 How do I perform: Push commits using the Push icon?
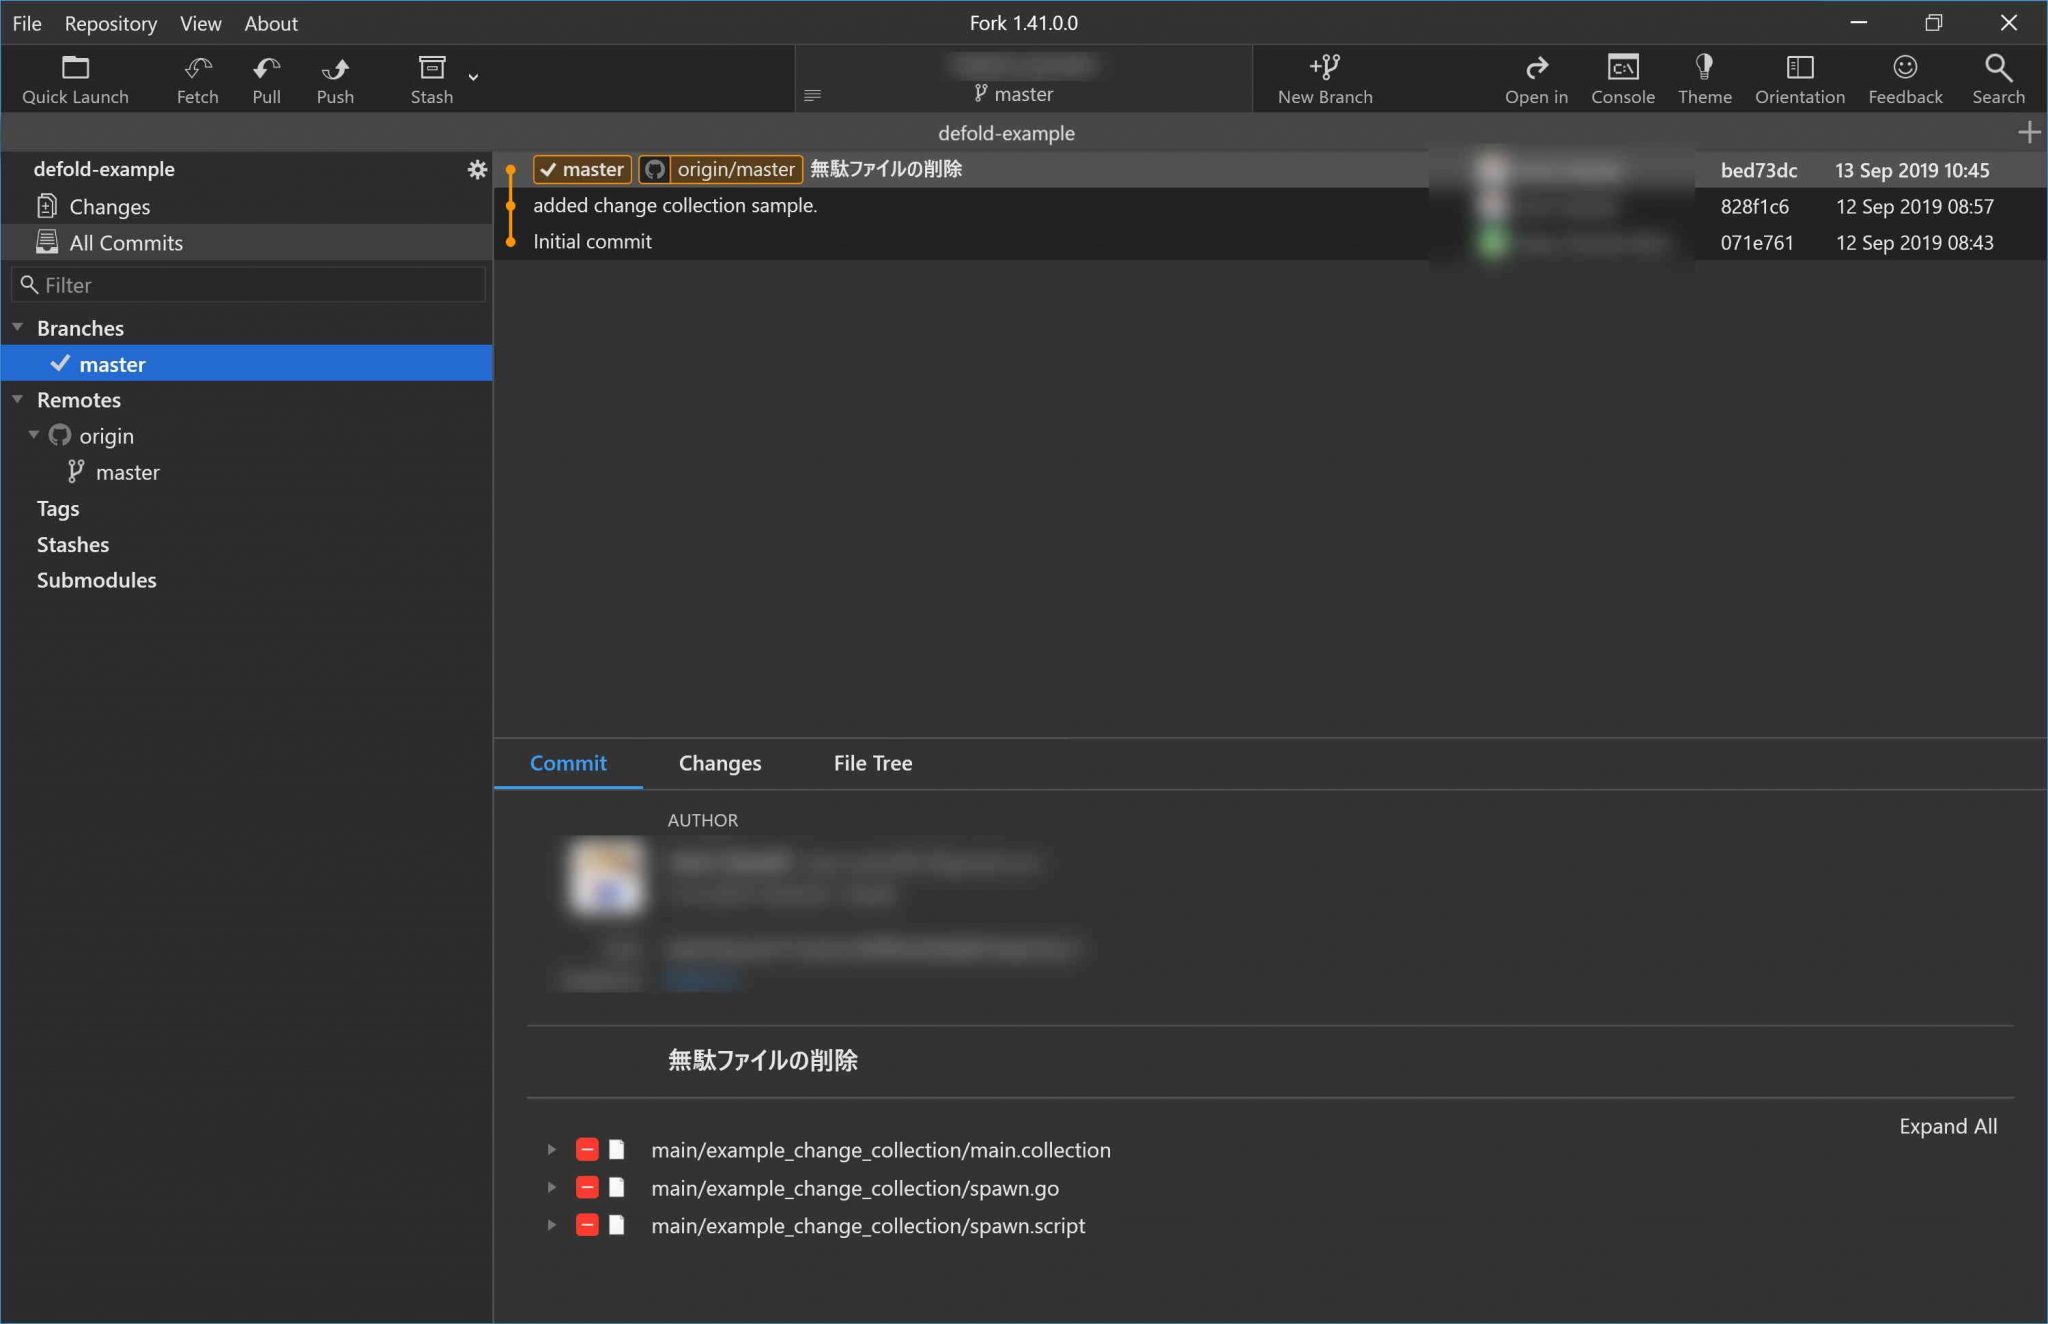tap(335, 69)
